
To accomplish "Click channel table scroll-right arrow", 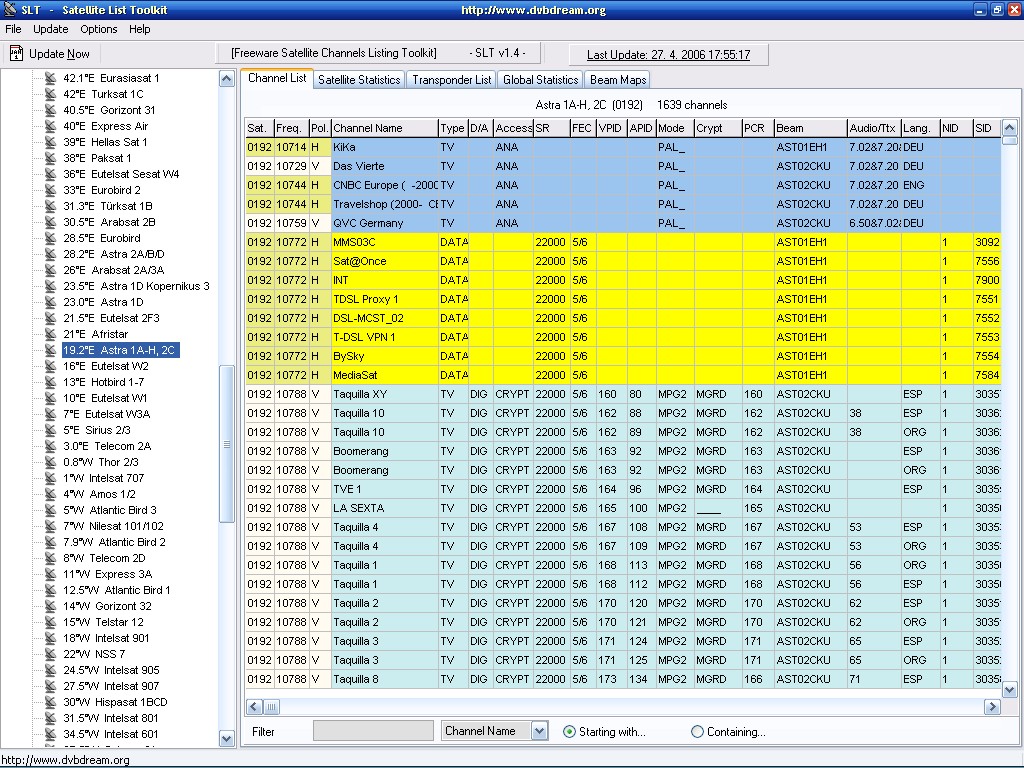I will [992, 707].
